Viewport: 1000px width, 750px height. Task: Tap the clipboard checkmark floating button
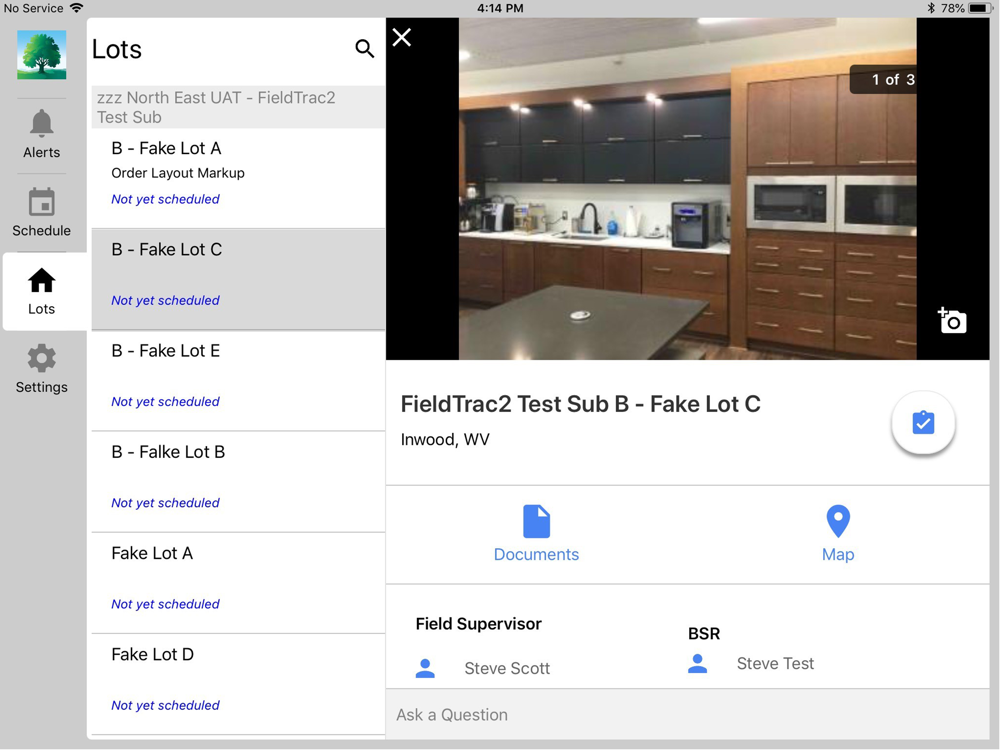pyautogui.click(x=923, y=423)
